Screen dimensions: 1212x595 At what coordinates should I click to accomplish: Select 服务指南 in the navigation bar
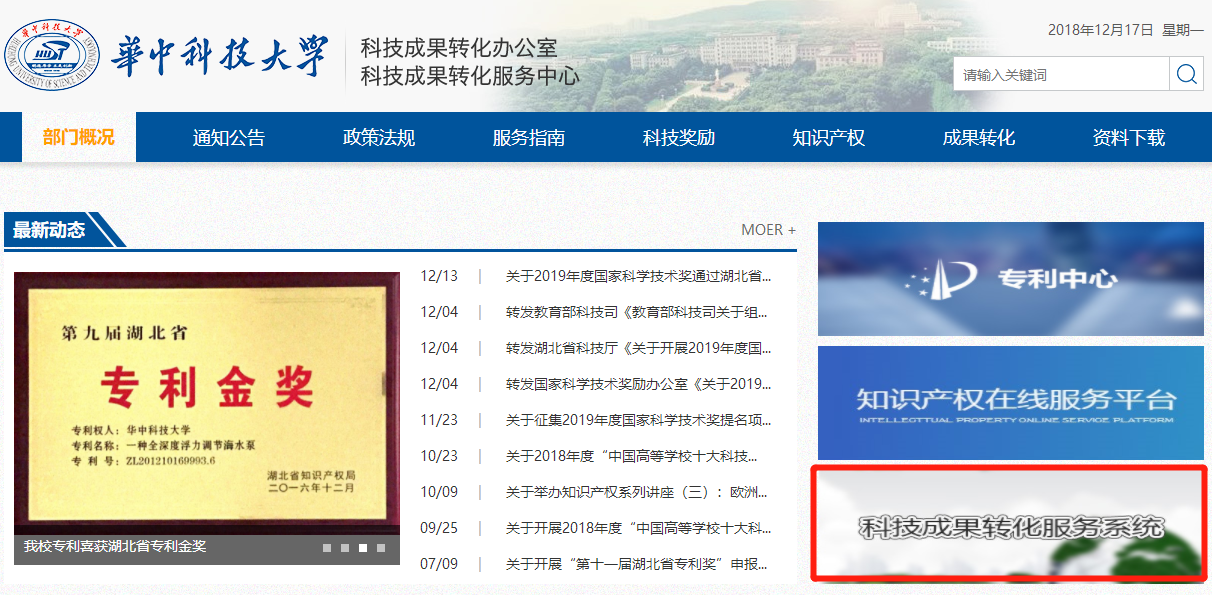click(x=529, y=138)
